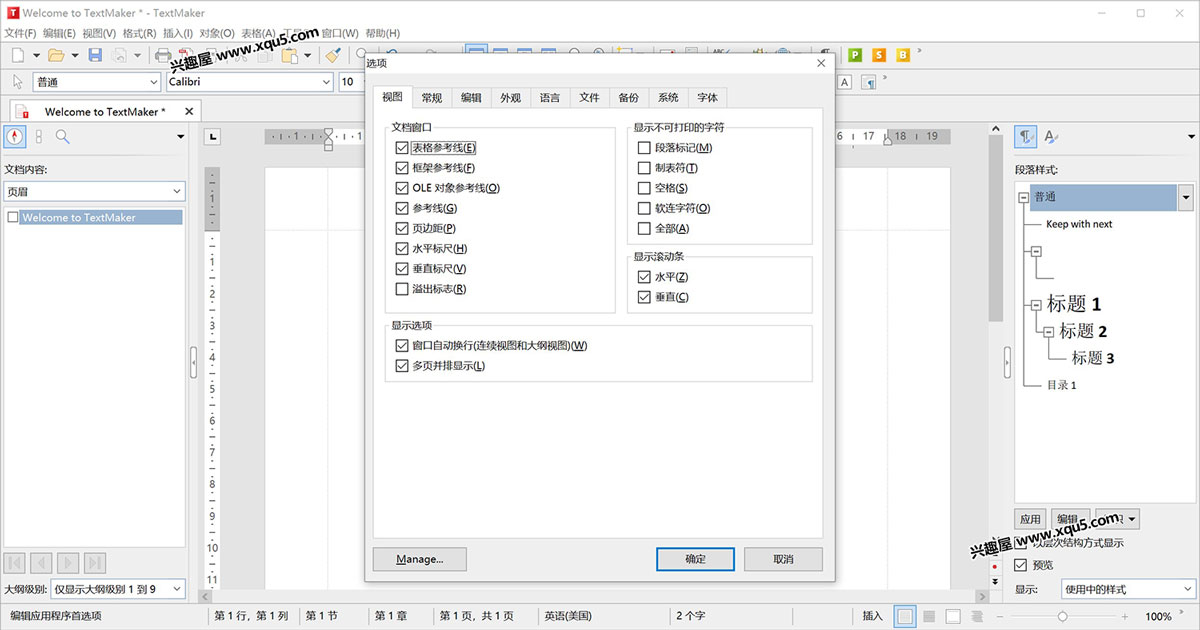Adjust the zoom slider handle
This screenshot has width=1200, height=630.
point(1062,617)
